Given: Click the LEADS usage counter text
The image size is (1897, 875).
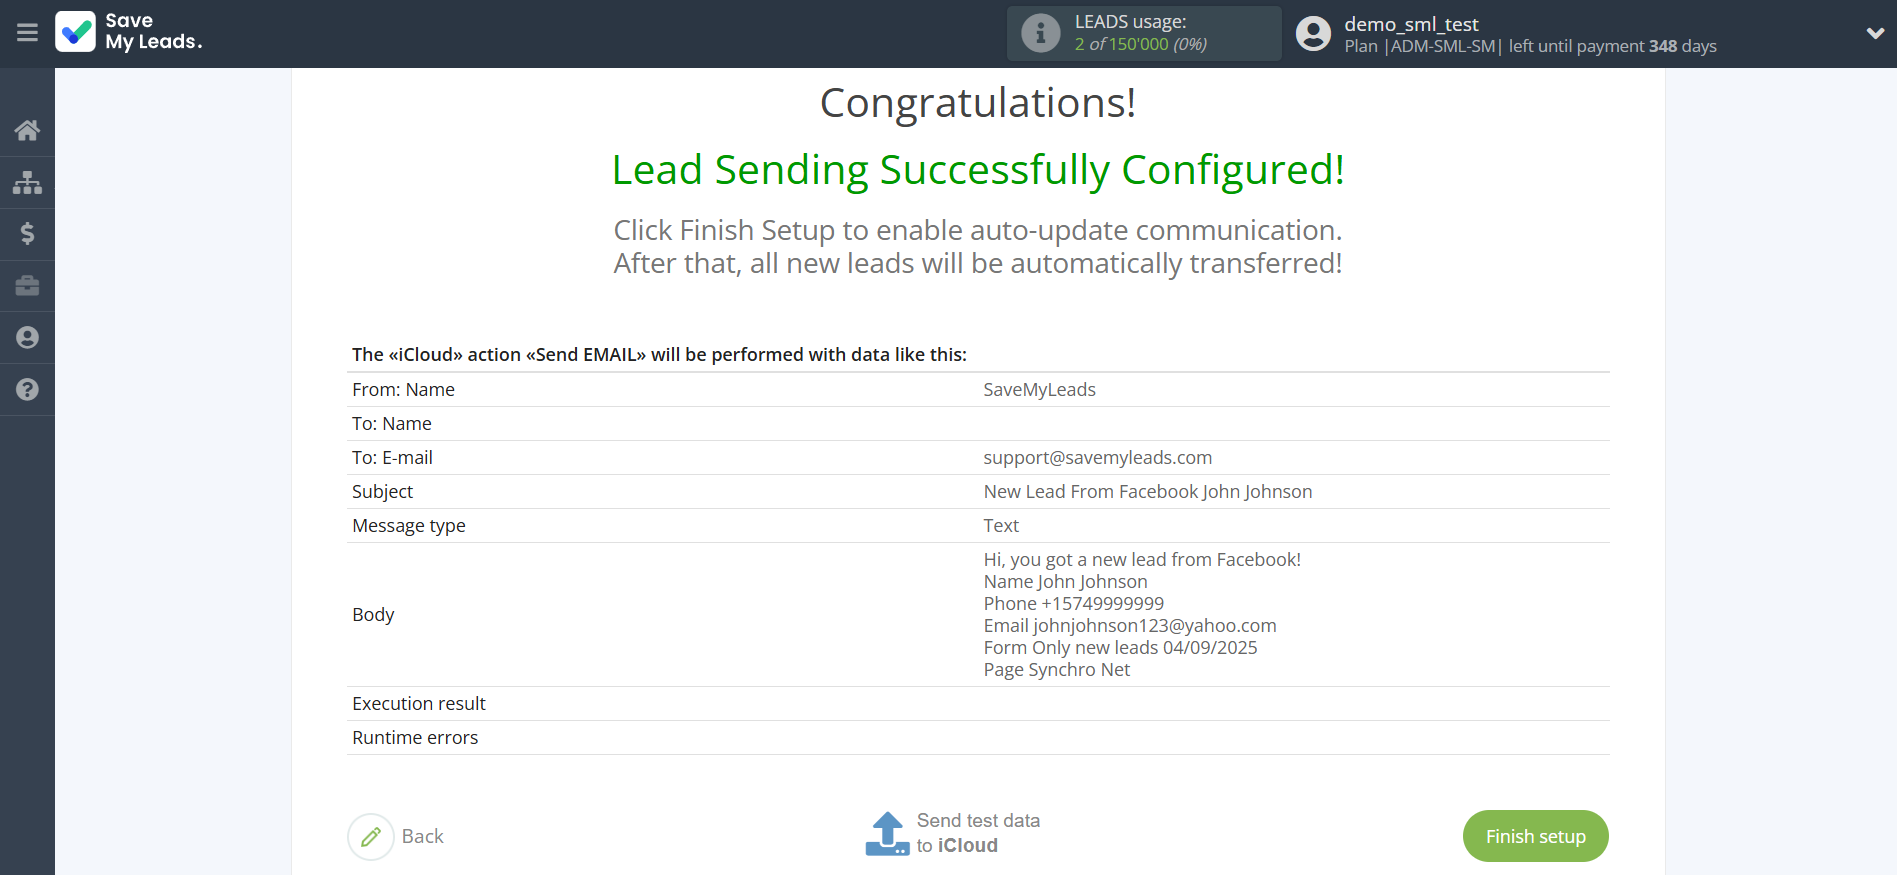Looking at the screenshot, I should tap(1140, 44).
